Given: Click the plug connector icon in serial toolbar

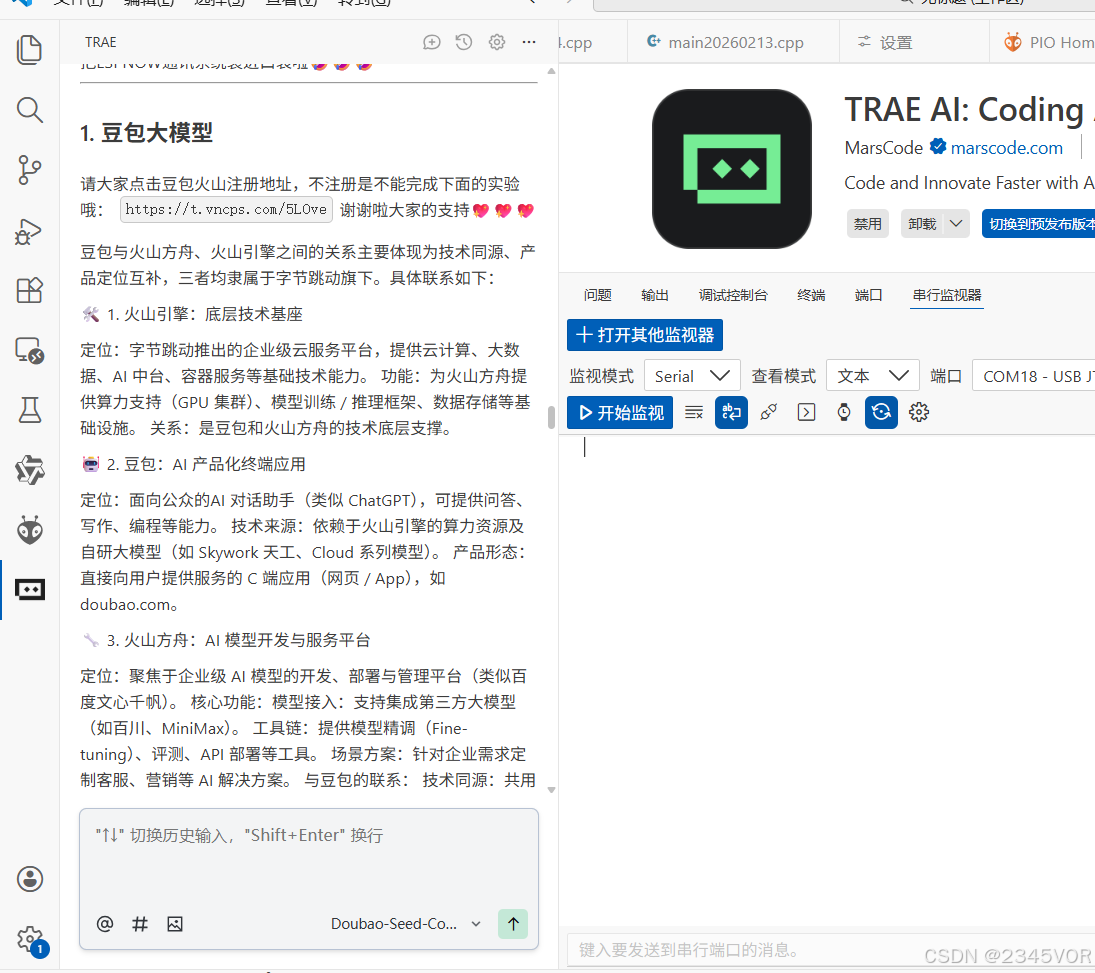Looking at the screenshot, I should [769, 412].
